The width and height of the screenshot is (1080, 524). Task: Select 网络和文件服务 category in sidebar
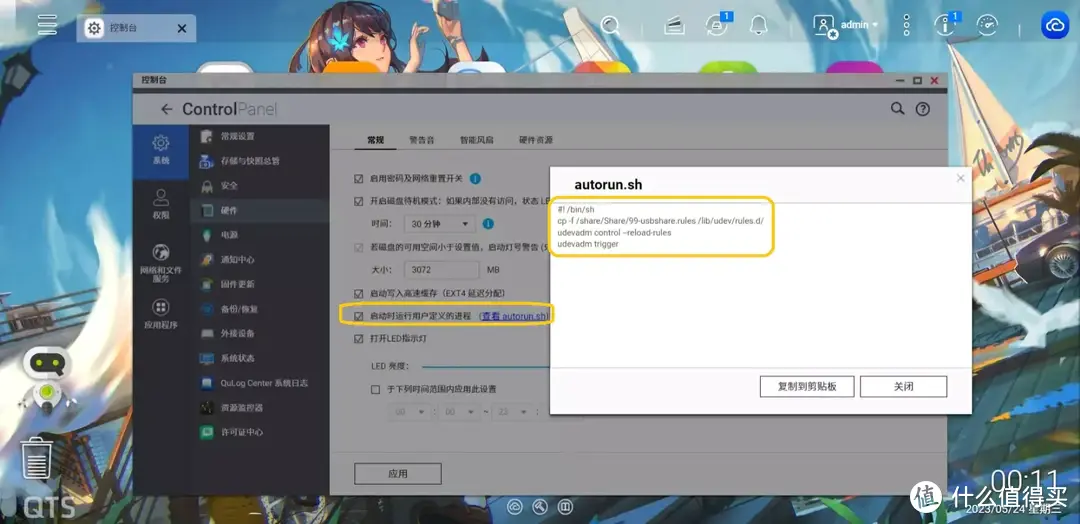(x=160, y=263)
